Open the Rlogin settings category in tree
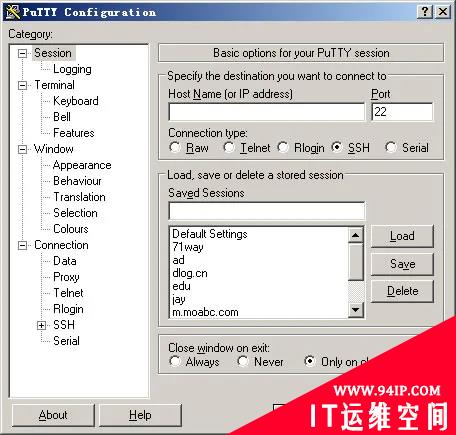The image size is (456, 435). click(x=68, y=309)
